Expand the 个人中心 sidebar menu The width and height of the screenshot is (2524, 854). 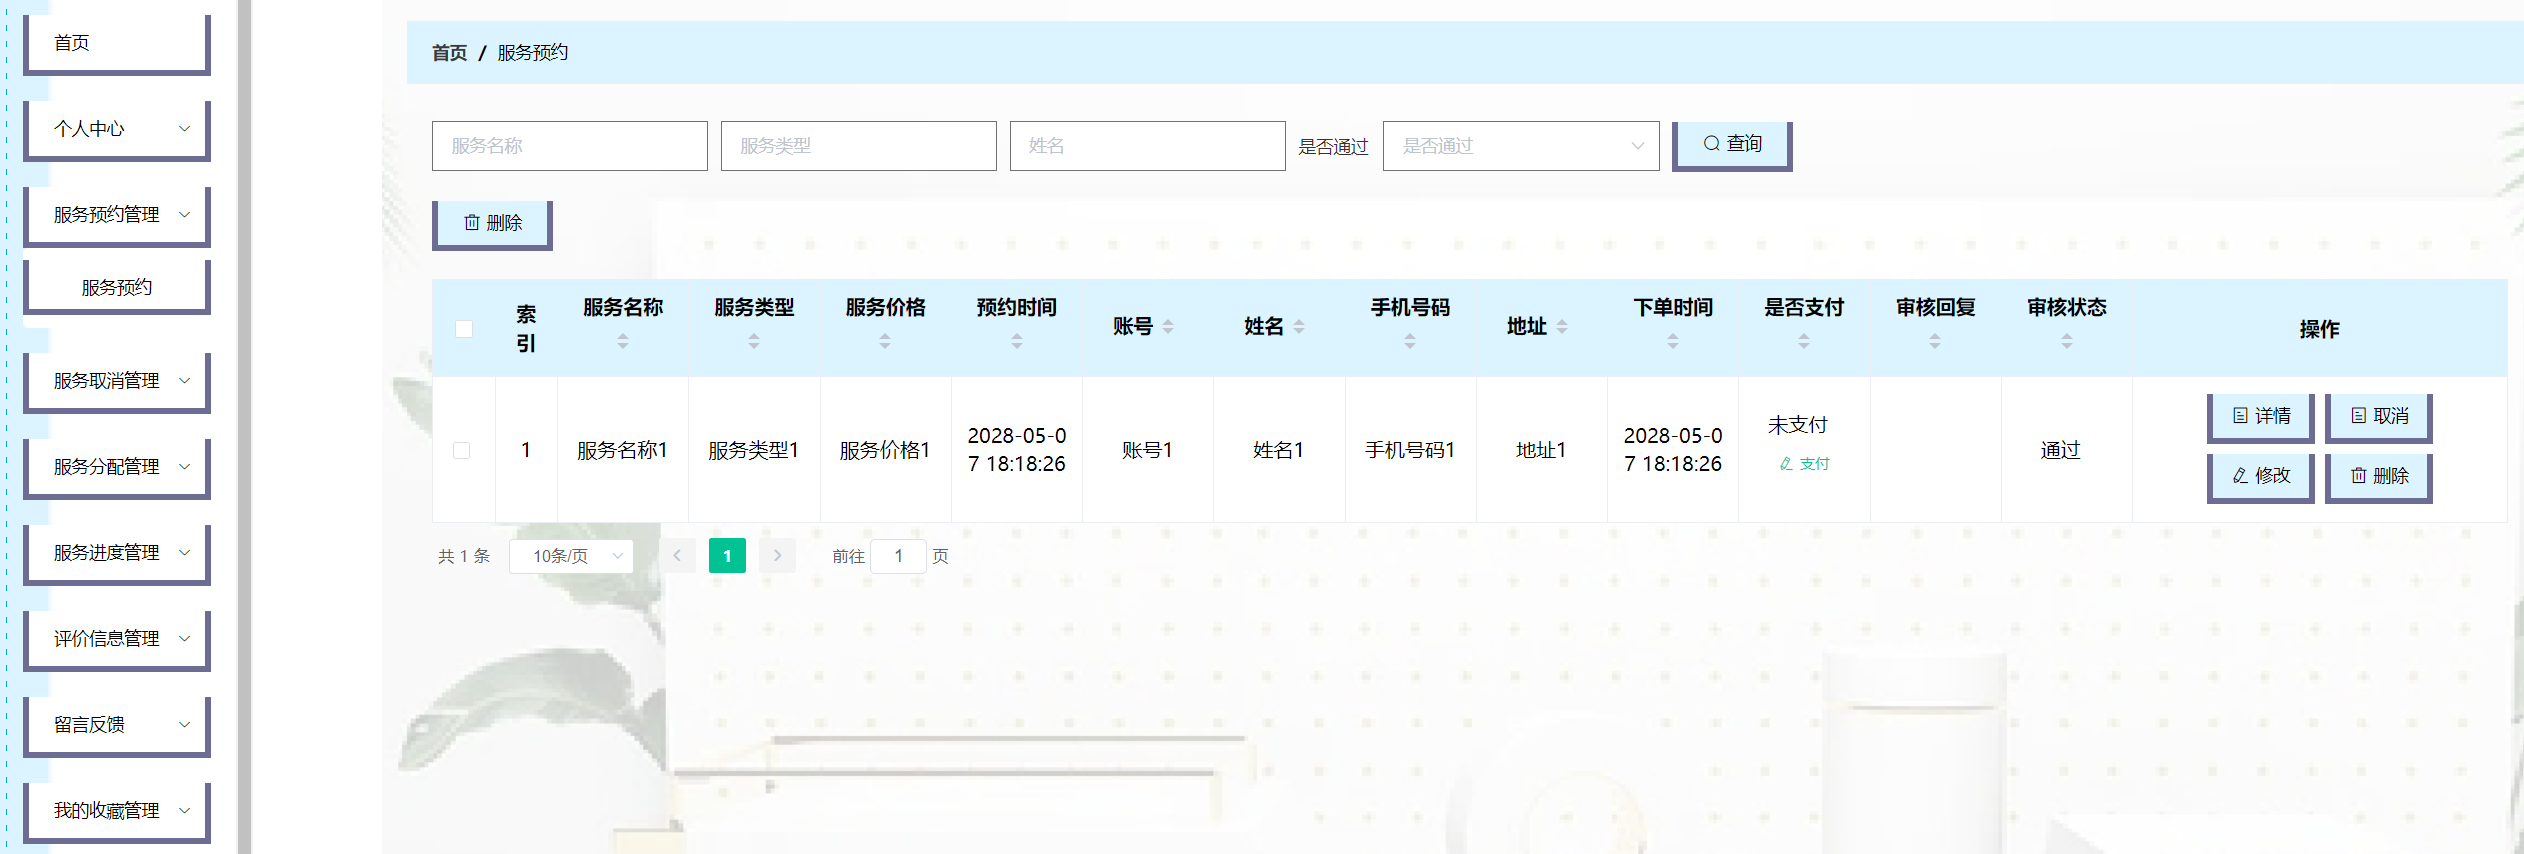[x=117, y=129]
